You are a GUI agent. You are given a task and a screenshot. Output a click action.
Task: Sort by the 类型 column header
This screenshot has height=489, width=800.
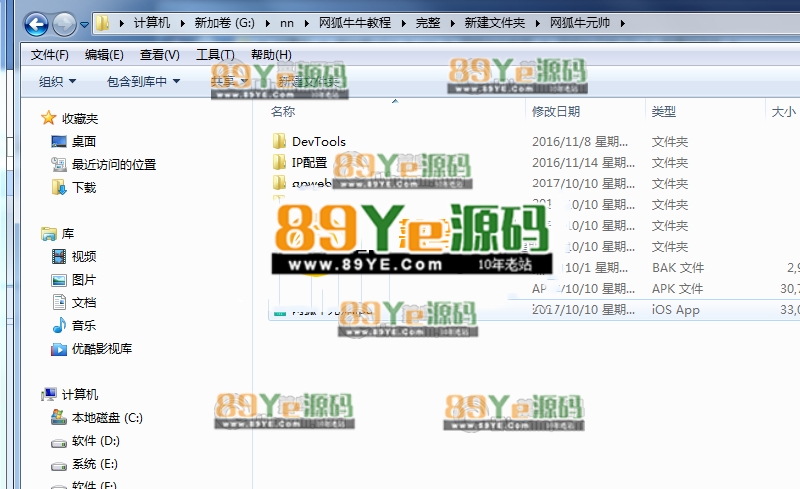click(x=663, y=111)
